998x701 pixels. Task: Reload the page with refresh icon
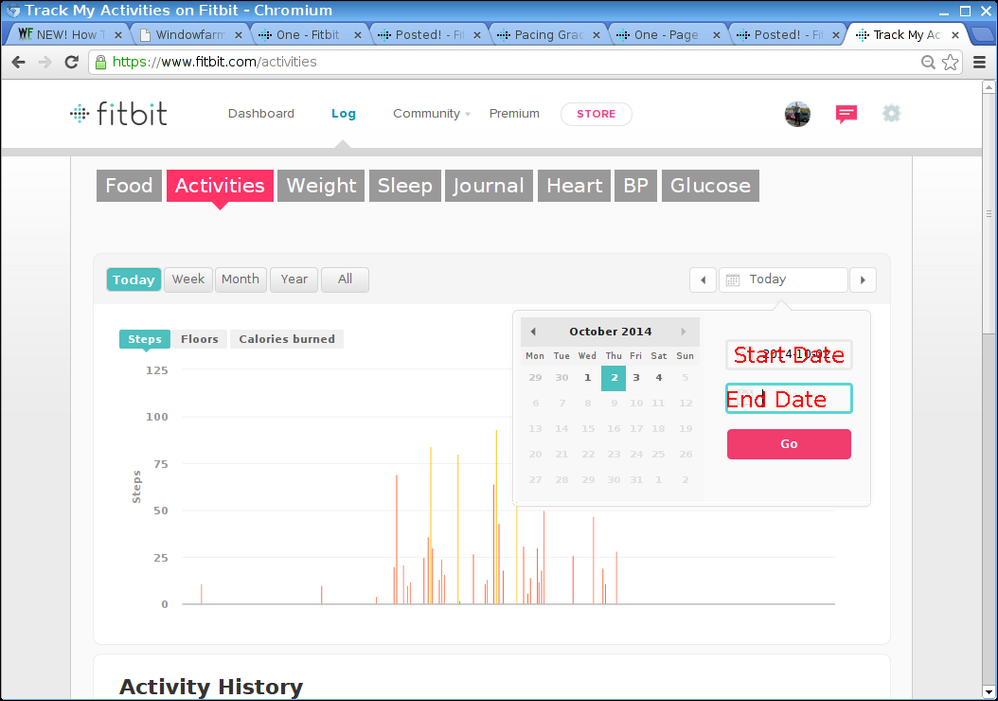click(x=71, y=62)
